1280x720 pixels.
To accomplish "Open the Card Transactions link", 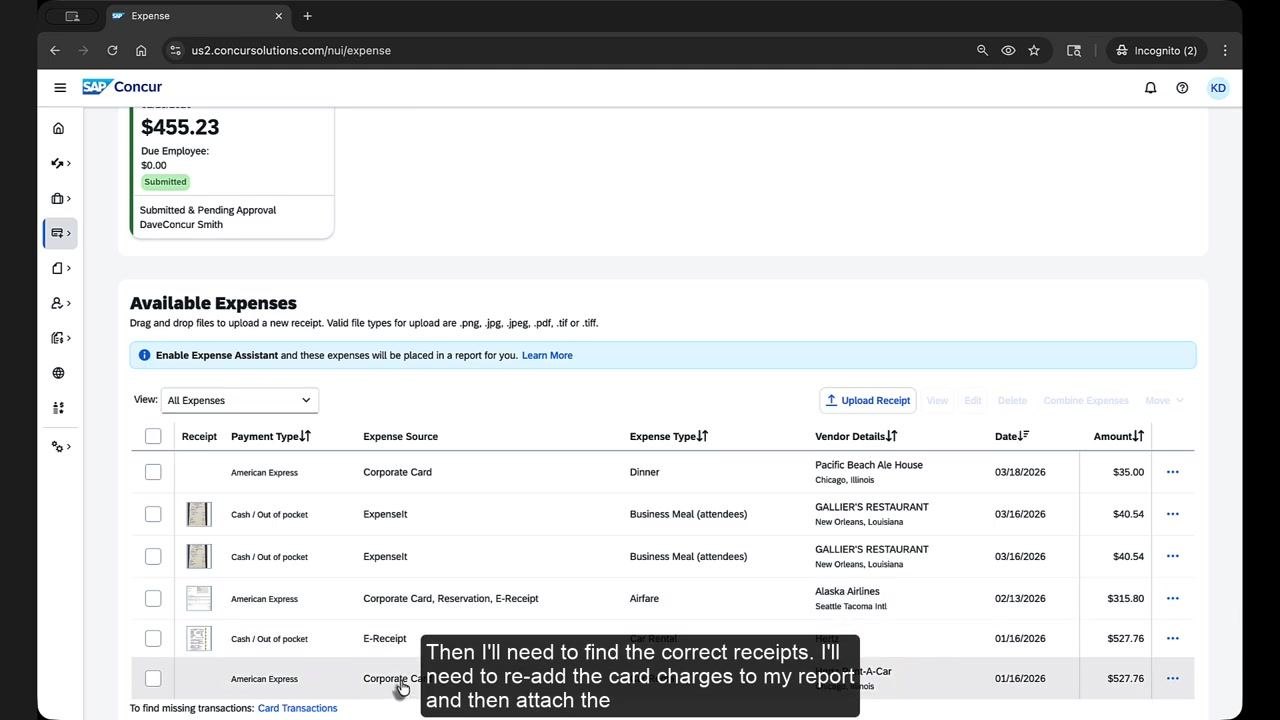I will click(297, 708).
